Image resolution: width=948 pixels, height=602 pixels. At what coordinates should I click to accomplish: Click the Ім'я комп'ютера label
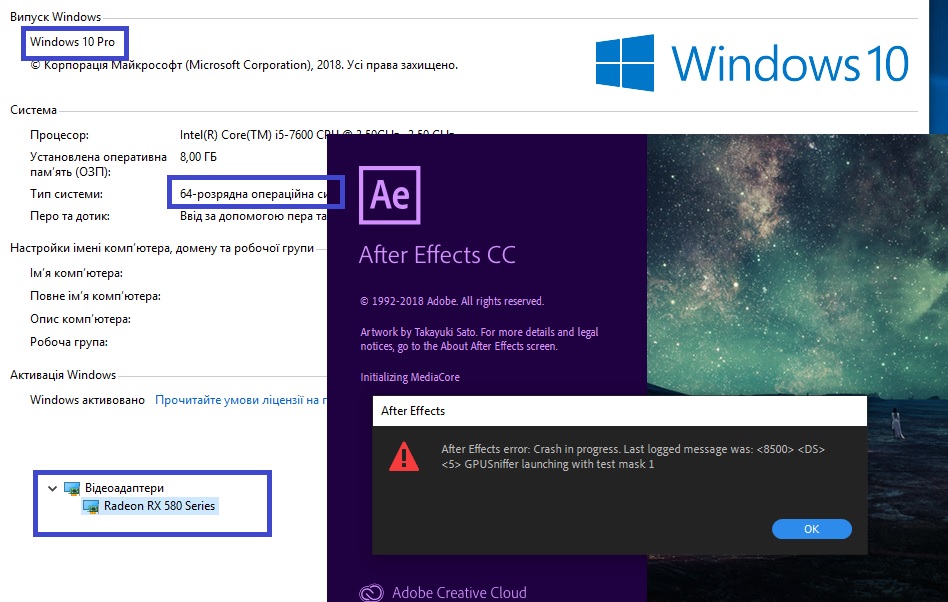[x=76, y=273]
